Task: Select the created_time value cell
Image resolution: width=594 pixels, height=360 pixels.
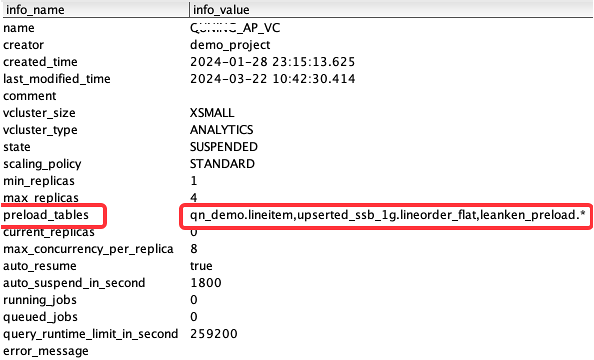Action: click(272, 62)
